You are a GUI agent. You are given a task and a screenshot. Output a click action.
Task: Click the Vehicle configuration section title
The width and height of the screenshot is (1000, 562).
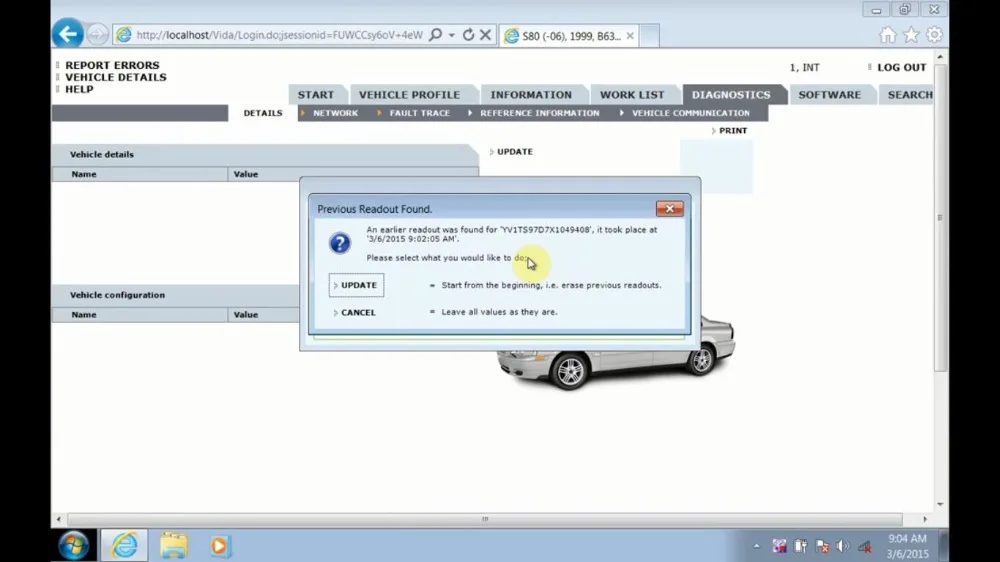[117, 295]
